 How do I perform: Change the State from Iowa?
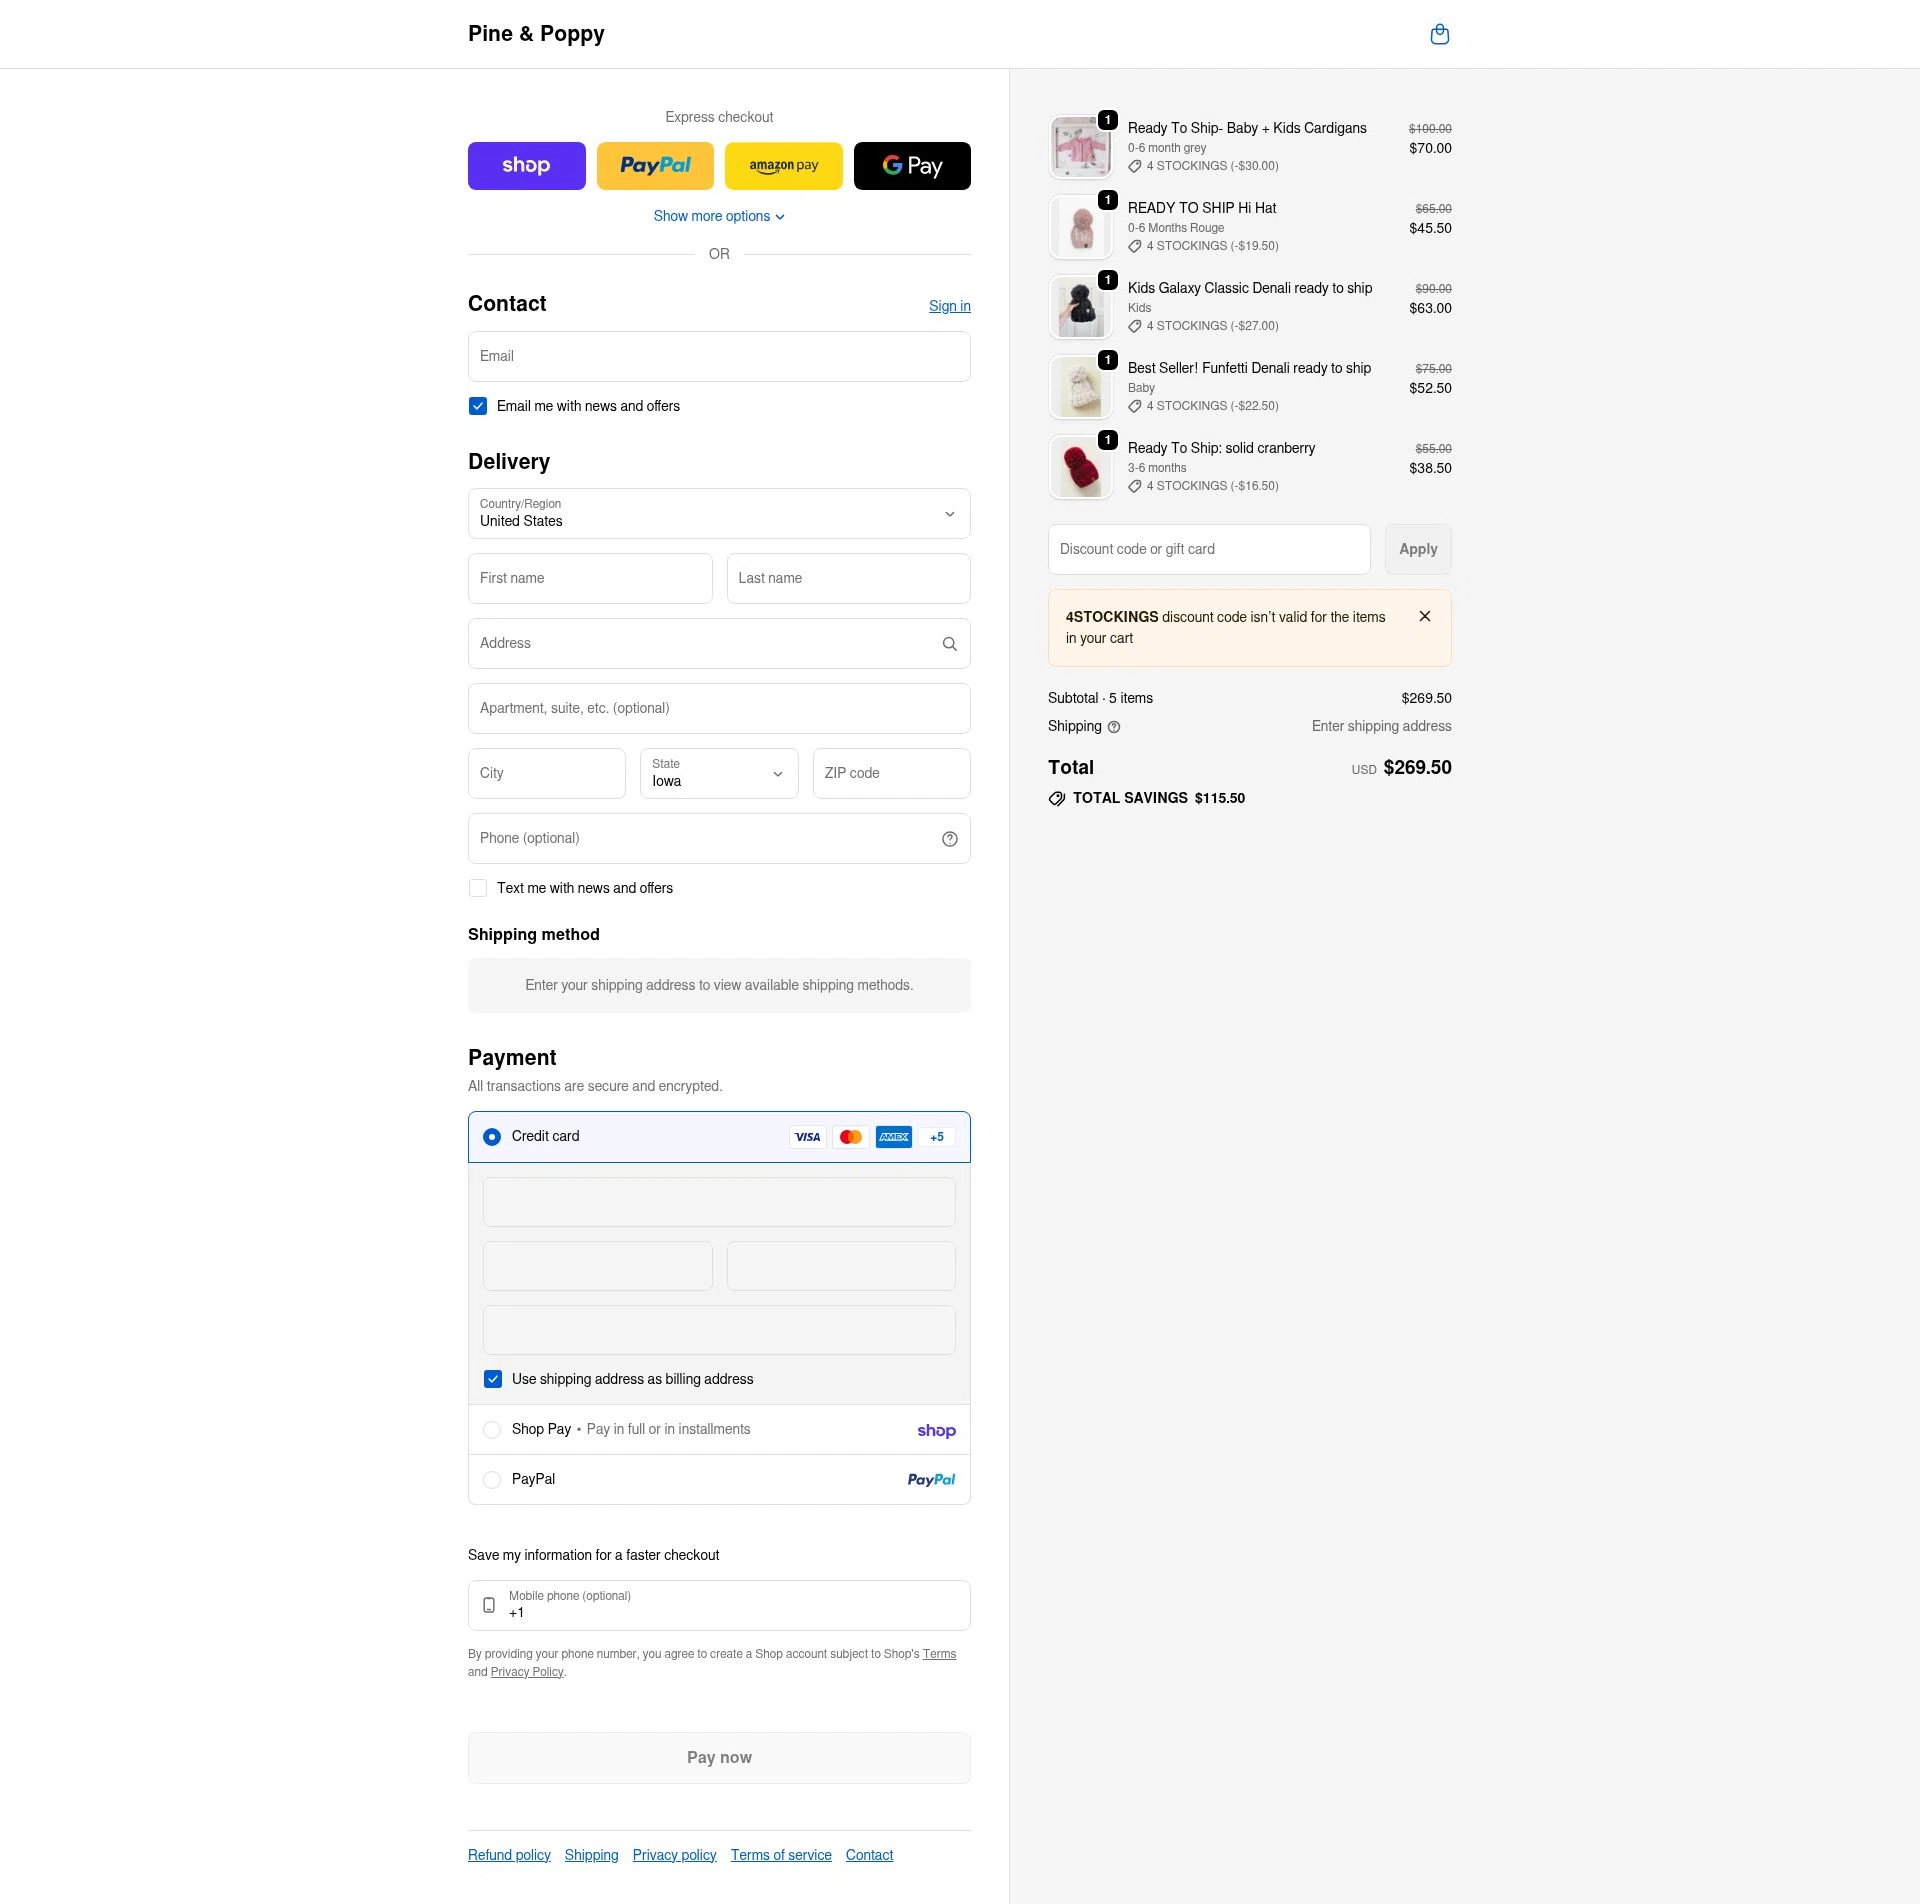(719, 773)
